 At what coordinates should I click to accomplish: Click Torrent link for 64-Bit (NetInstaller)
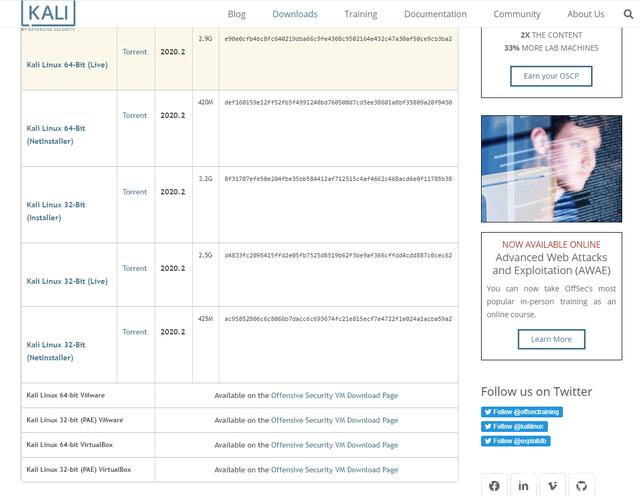click(x=134, y=116)
